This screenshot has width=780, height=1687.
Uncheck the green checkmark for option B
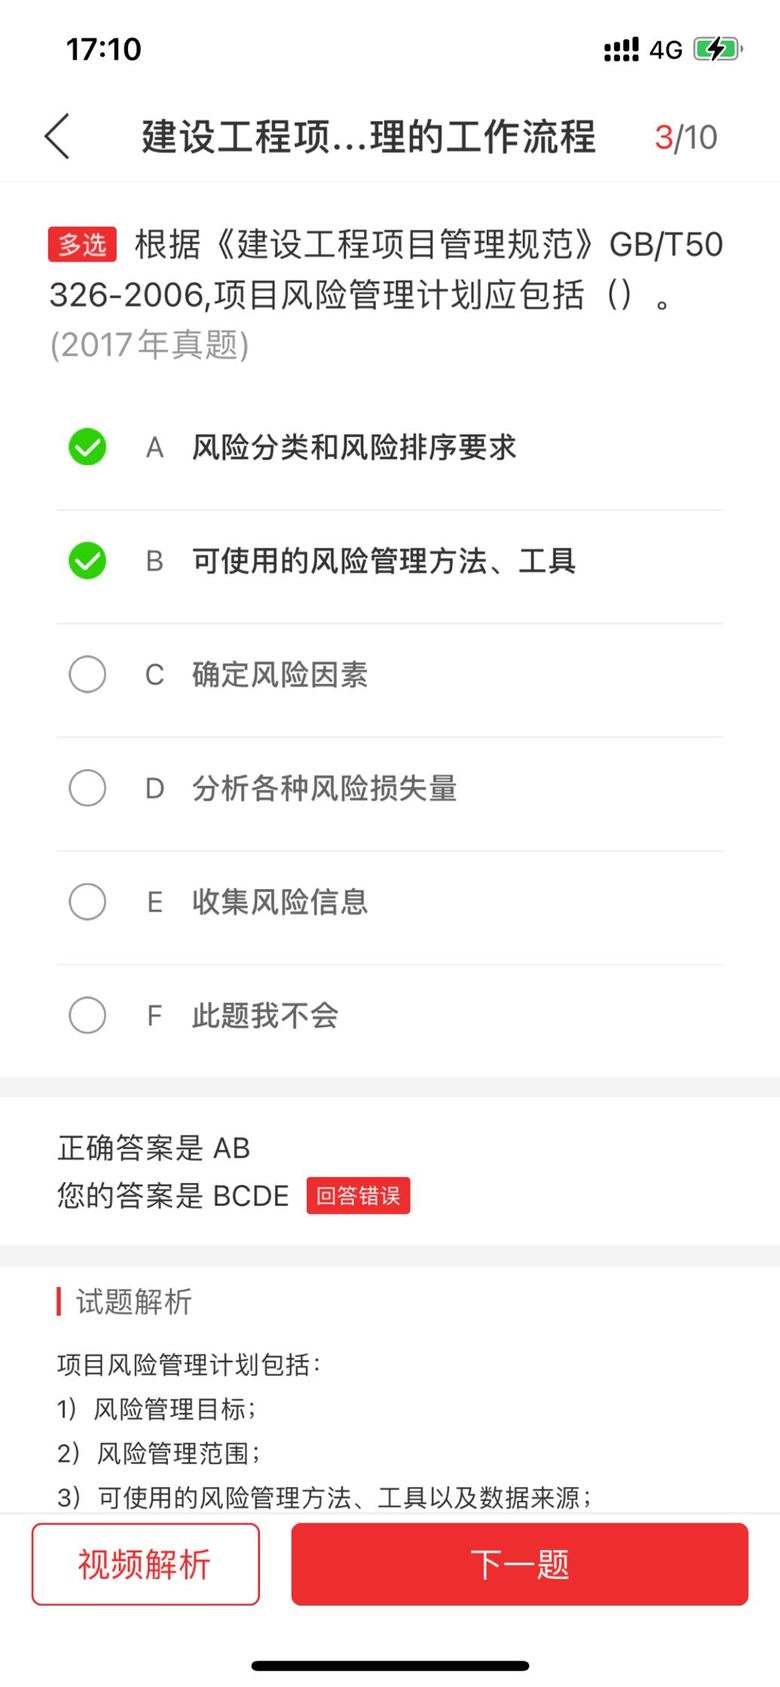pos(87,561)
